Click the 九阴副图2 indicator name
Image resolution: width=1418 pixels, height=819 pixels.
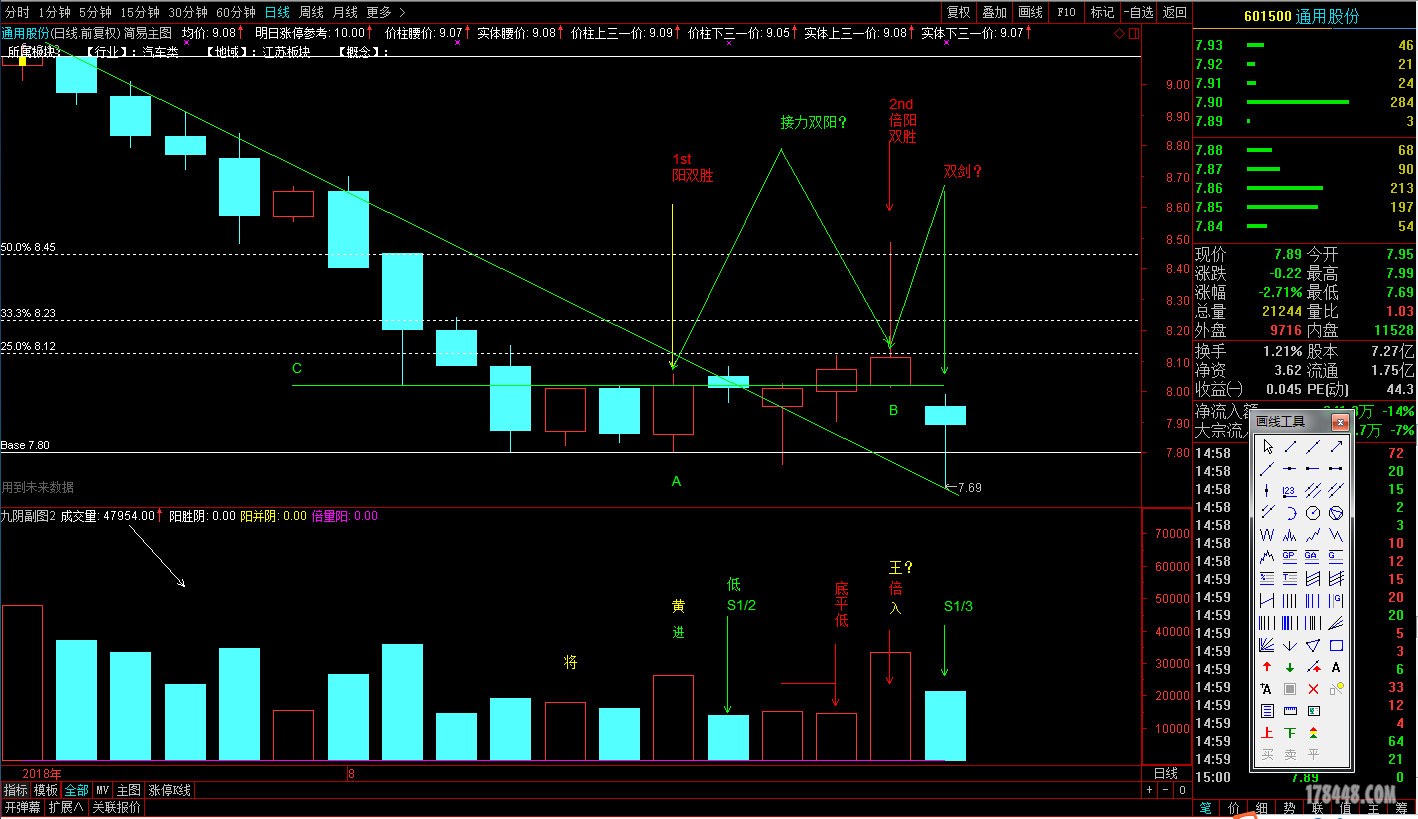pyautogui.click(x=28, y=516)
